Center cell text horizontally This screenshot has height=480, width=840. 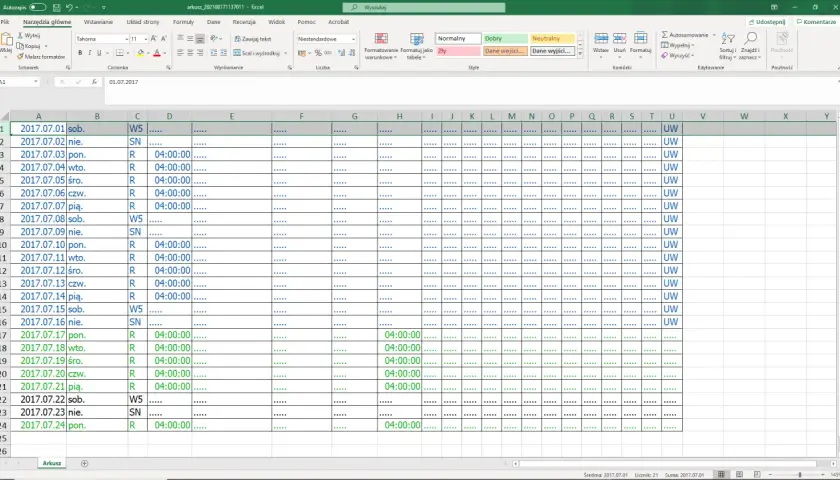pos(190,53)
